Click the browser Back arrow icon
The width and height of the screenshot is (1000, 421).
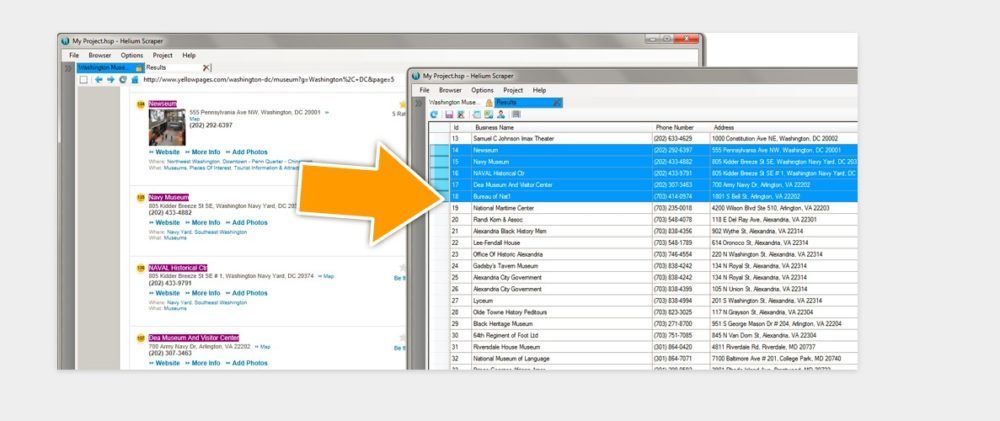(98, 79)
